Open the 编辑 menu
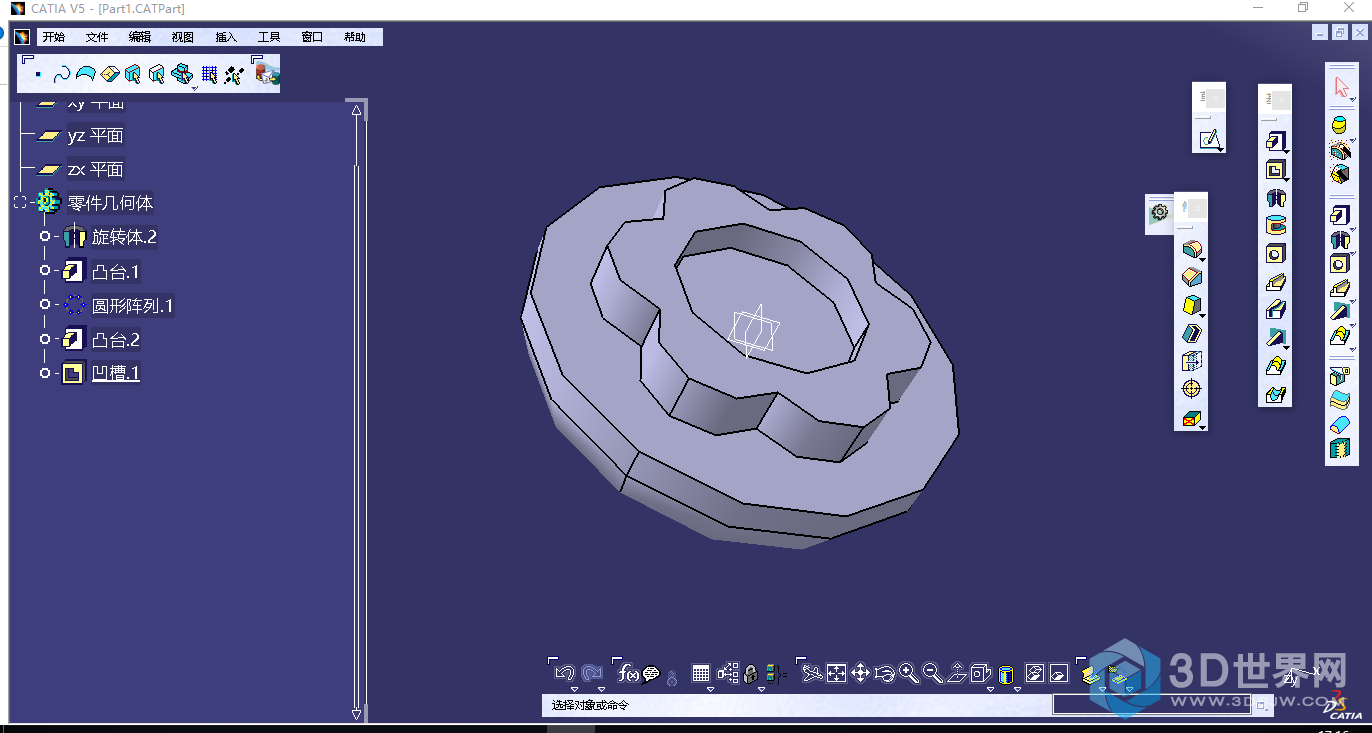The image size is (1372, 733). 139,37
